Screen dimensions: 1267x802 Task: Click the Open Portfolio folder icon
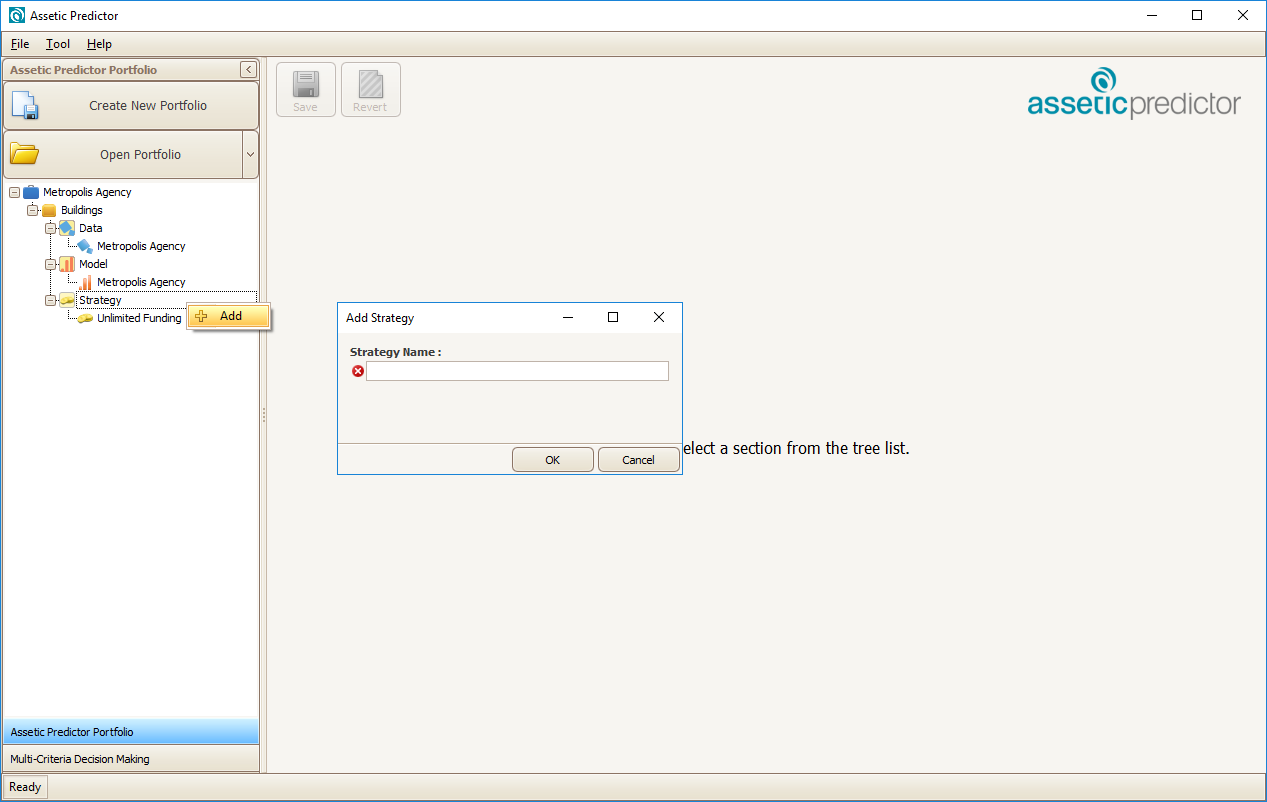24,154
